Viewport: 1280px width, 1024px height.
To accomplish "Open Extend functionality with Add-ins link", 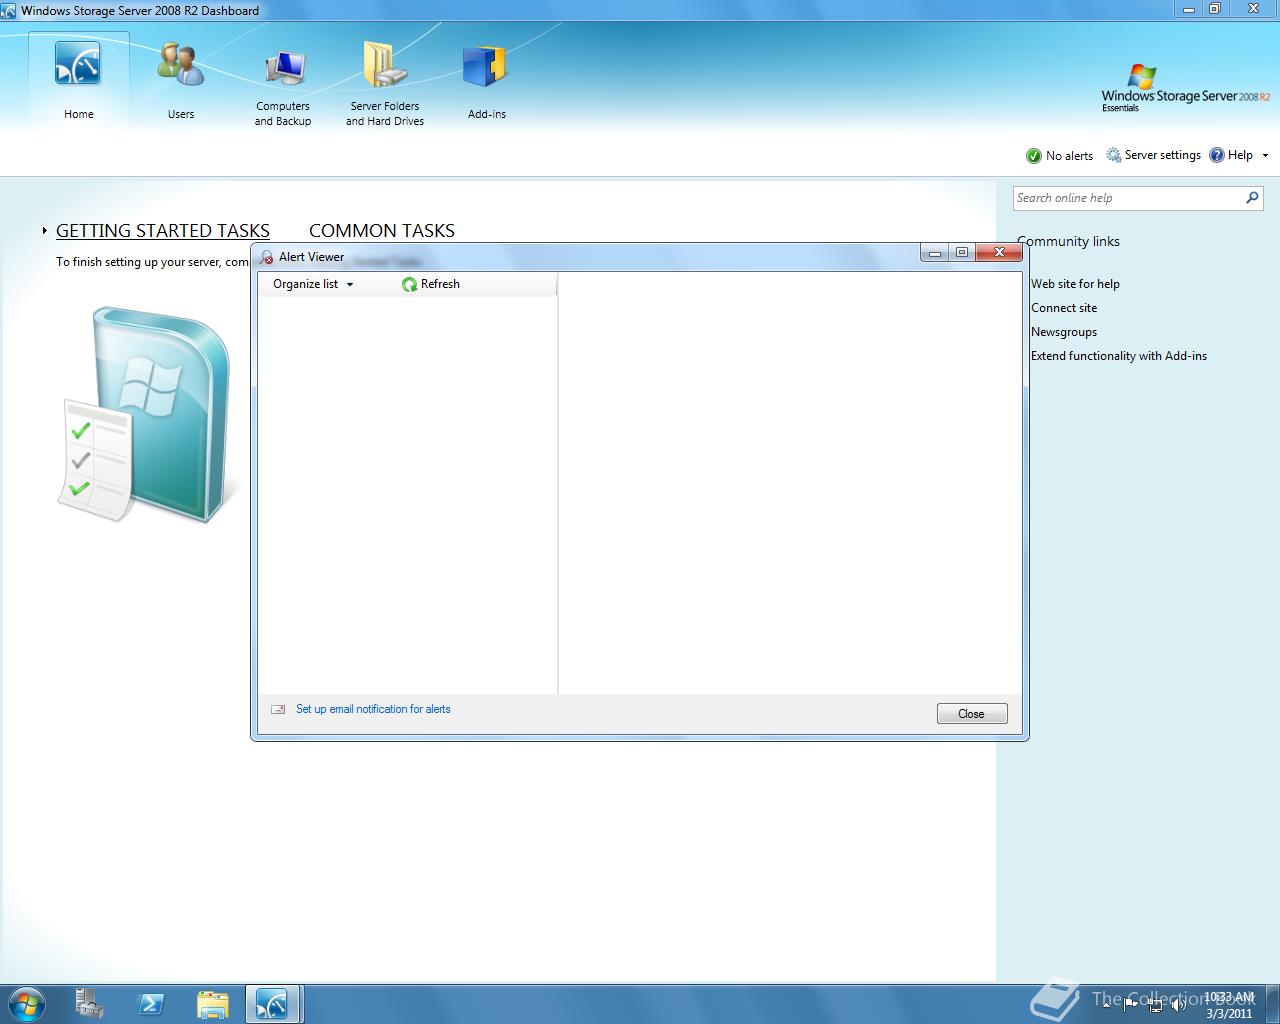I will point(1119,356).
